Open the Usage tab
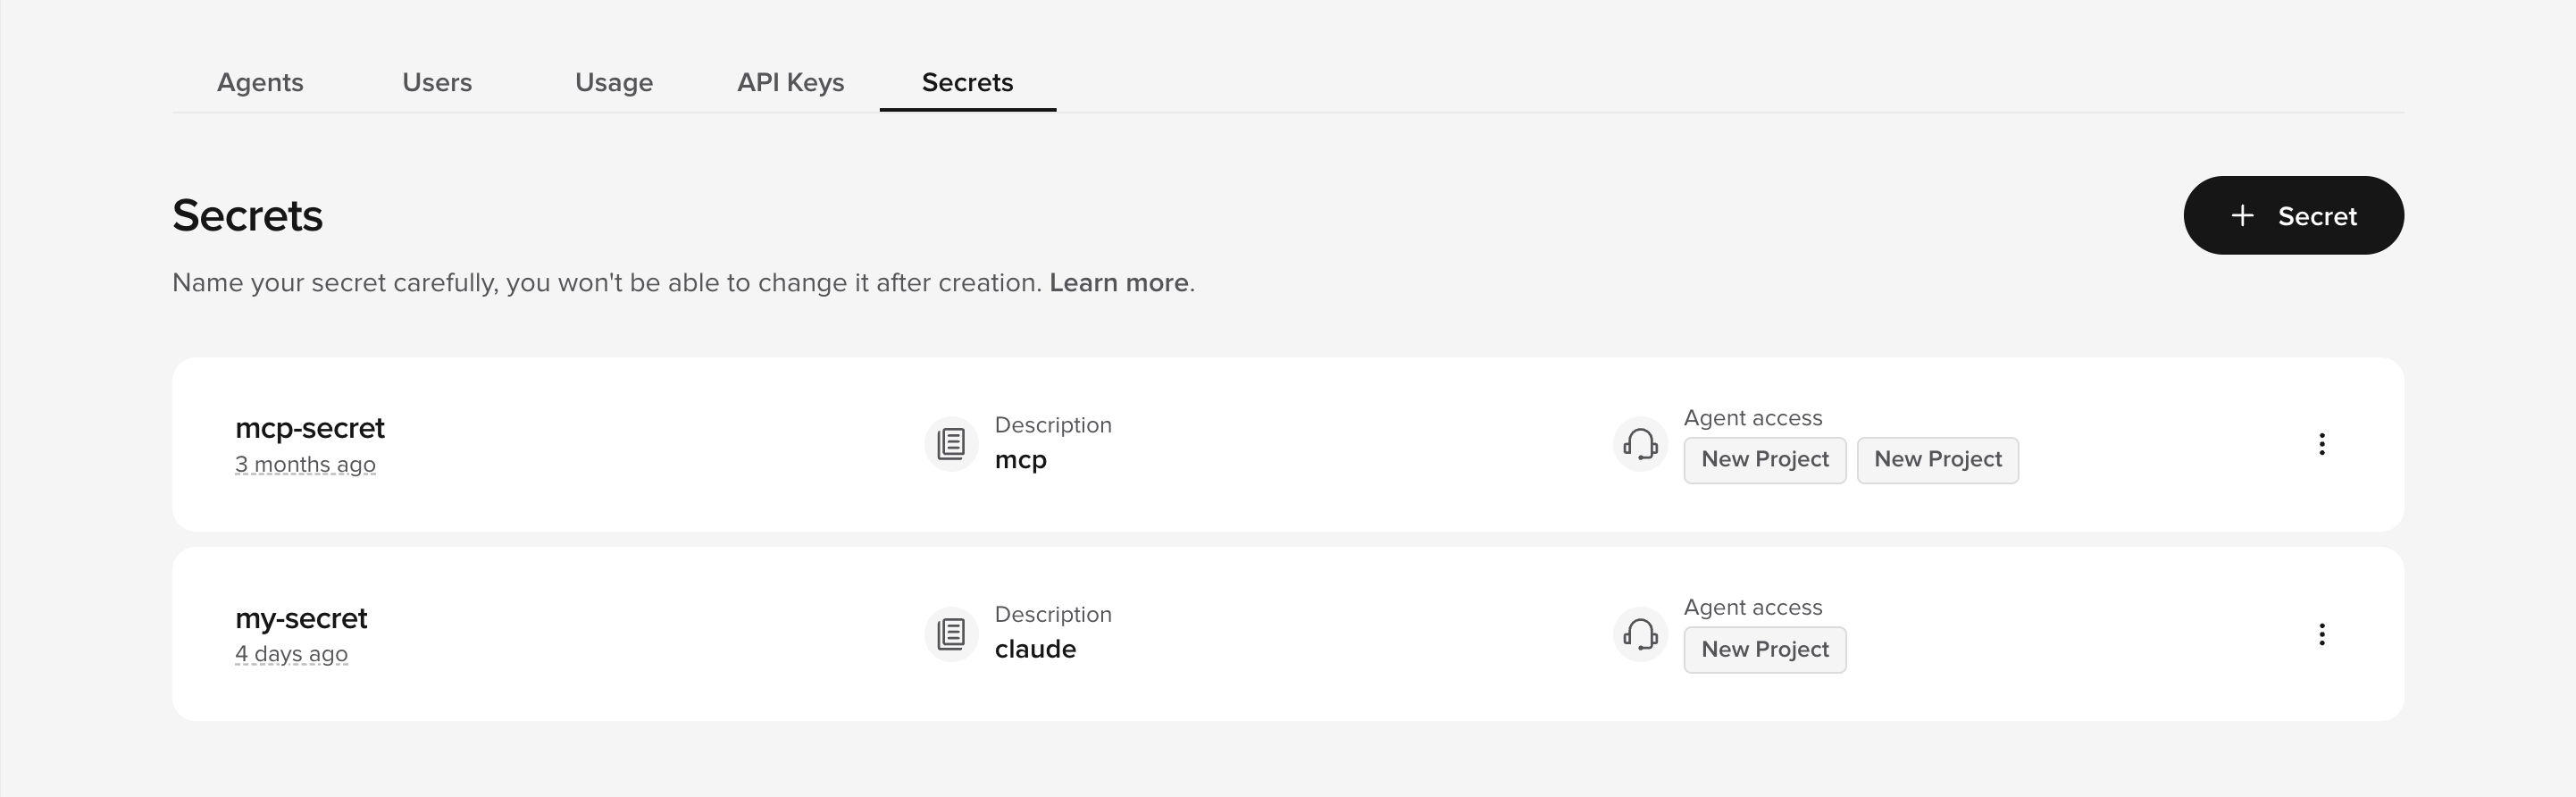2576x797 pixels. (614, 83)
